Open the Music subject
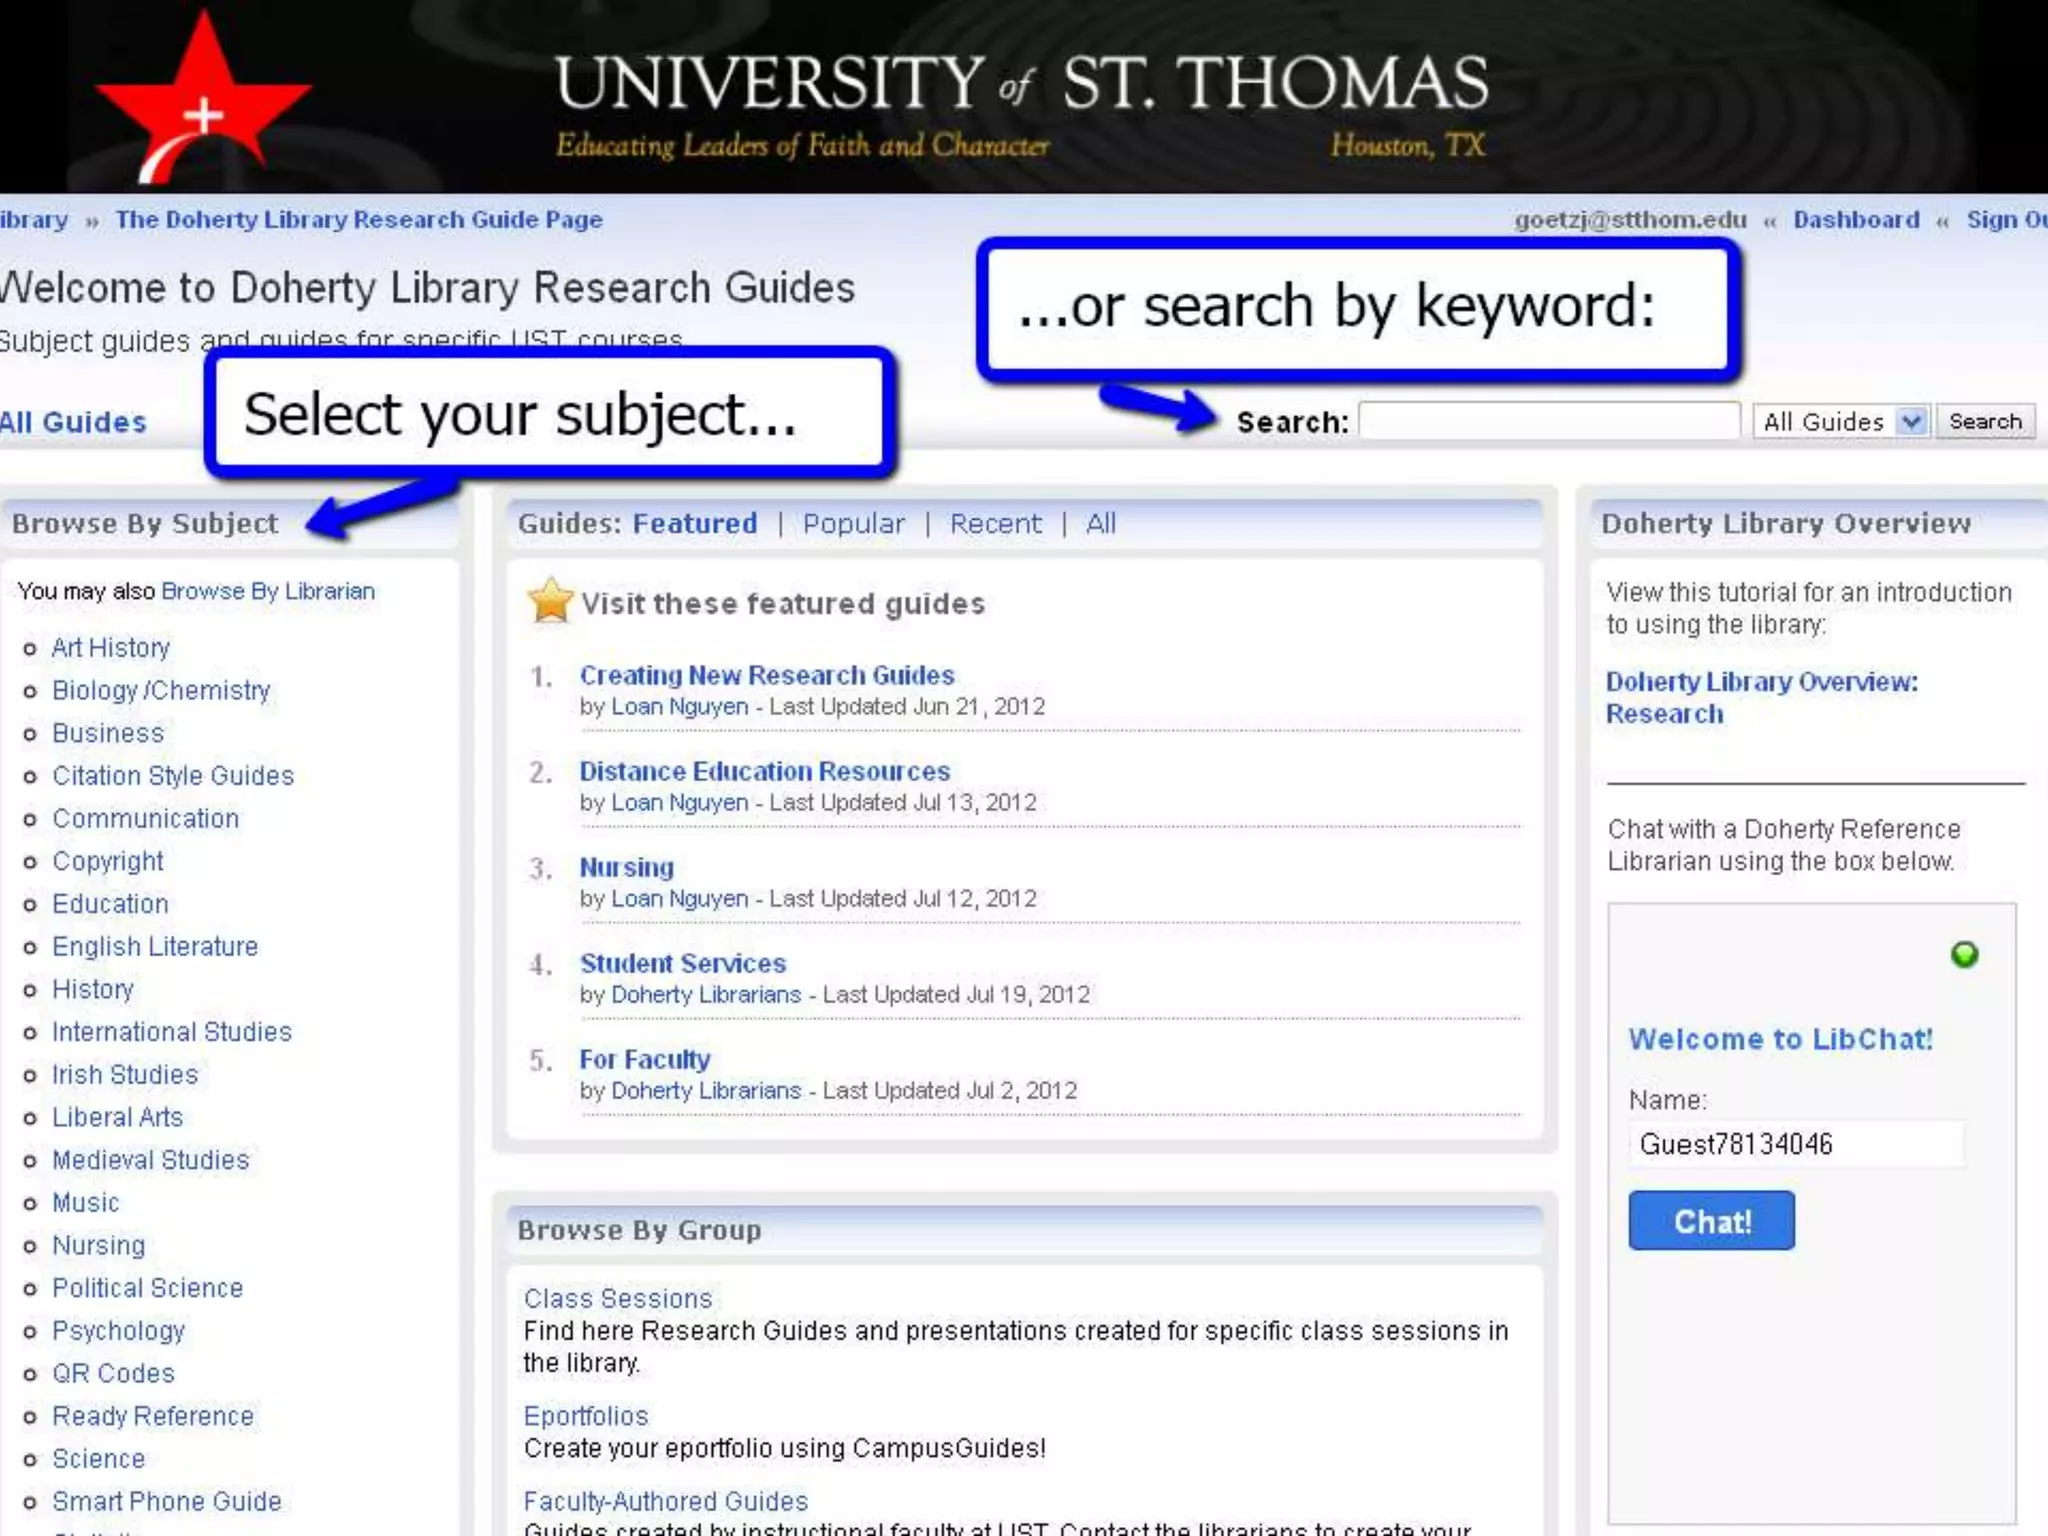Viewport: 2048px width, 1536px height. point(86,1202)
